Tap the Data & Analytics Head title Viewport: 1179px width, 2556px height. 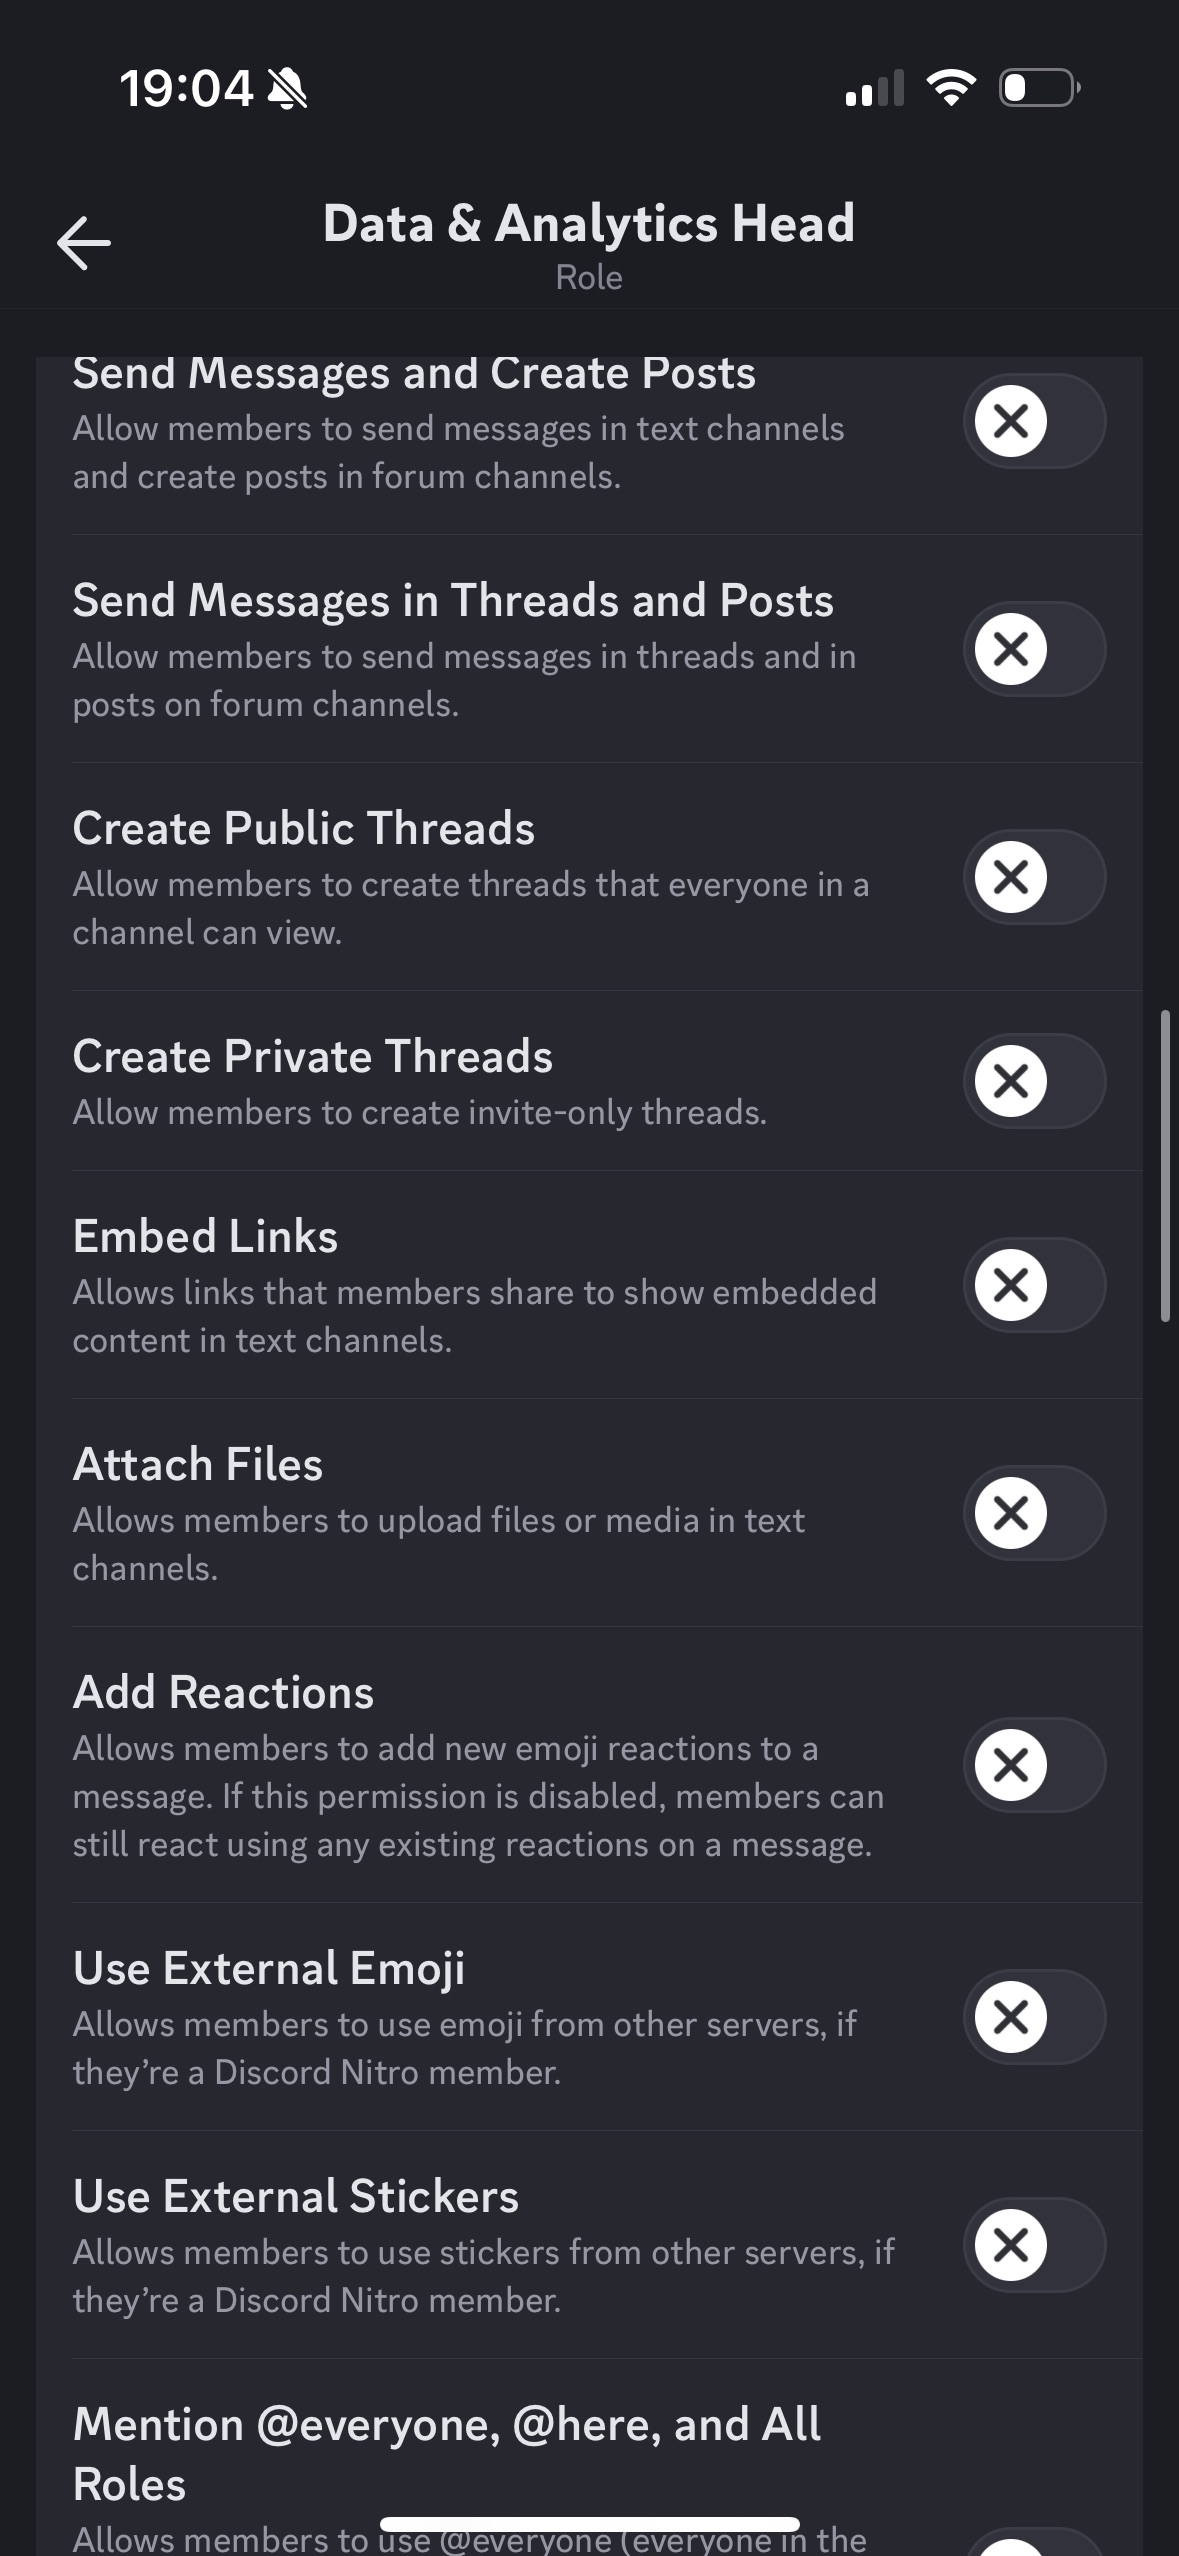coord(588,223)
